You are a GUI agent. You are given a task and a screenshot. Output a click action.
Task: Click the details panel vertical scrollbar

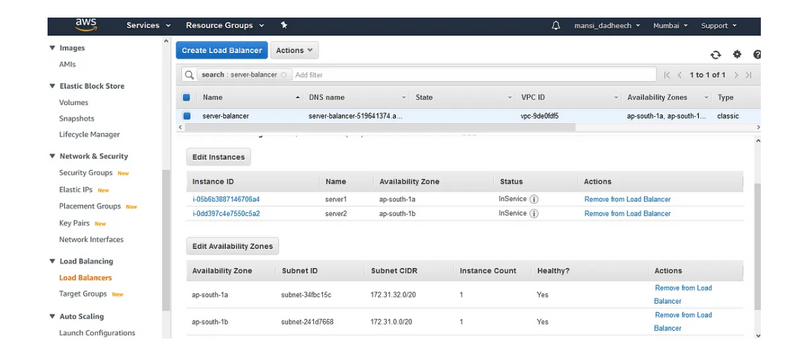(x=757, y=247)
